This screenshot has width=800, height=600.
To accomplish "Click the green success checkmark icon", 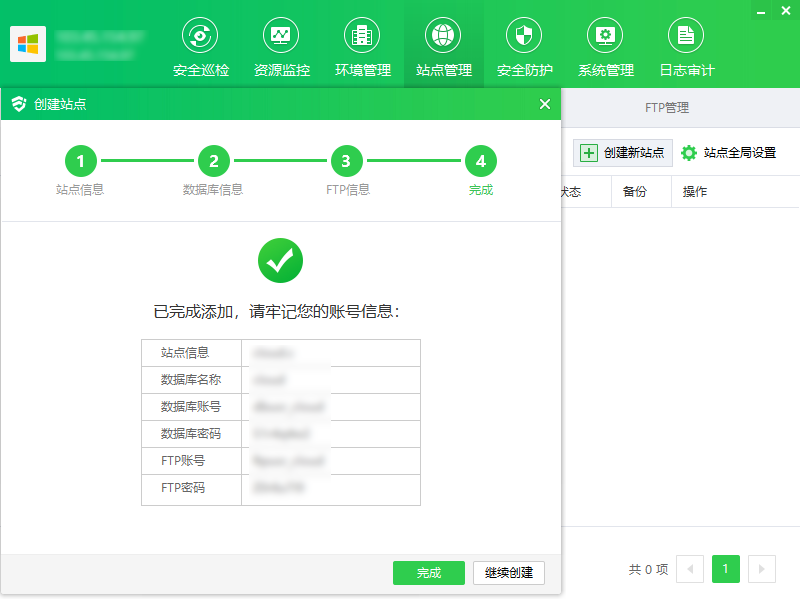I will [280, 261].
